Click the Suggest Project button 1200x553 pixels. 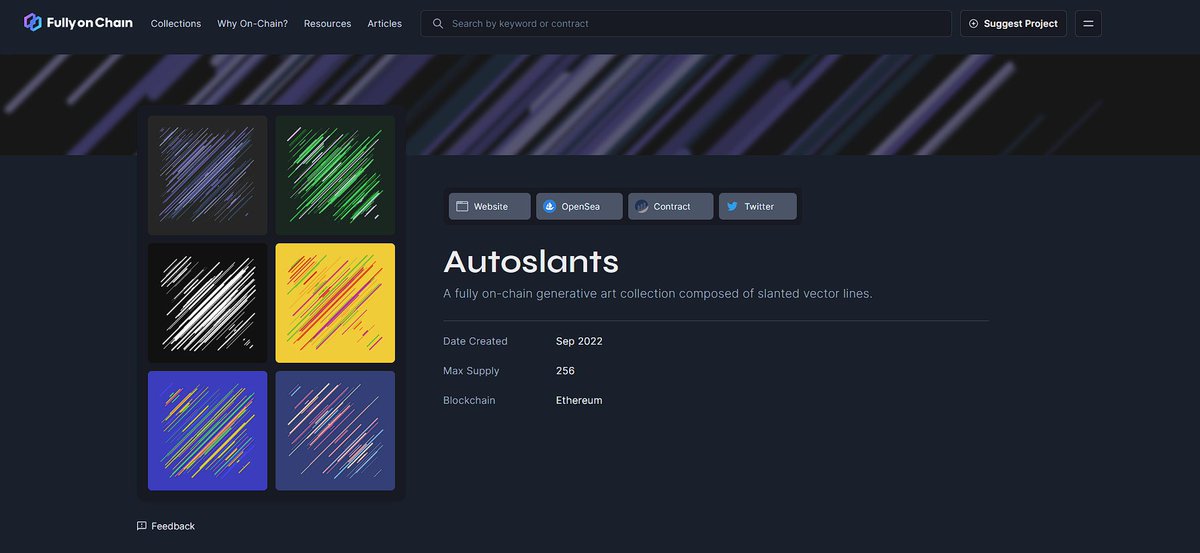(1013, 23)
